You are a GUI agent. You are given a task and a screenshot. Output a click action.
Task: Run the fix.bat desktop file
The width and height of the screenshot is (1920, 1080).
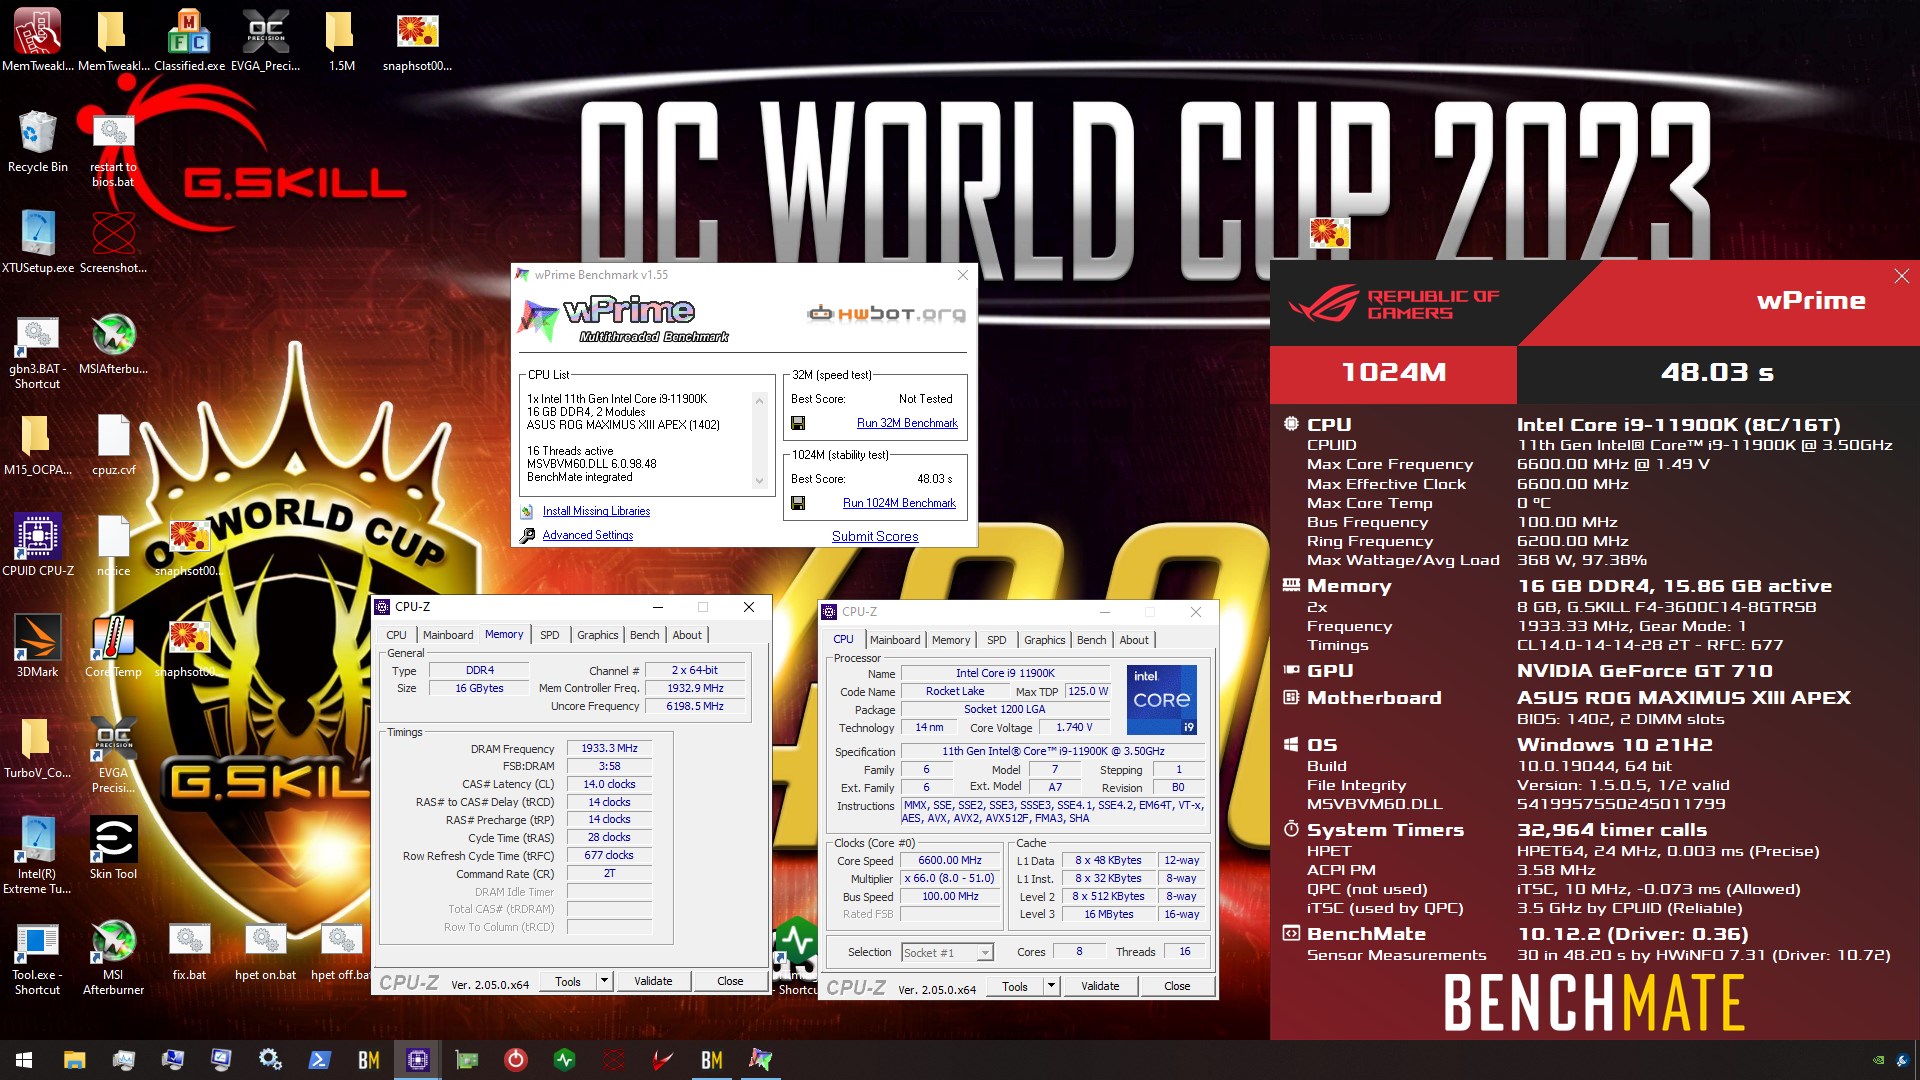pyautogui.click(x=189, y=951)
